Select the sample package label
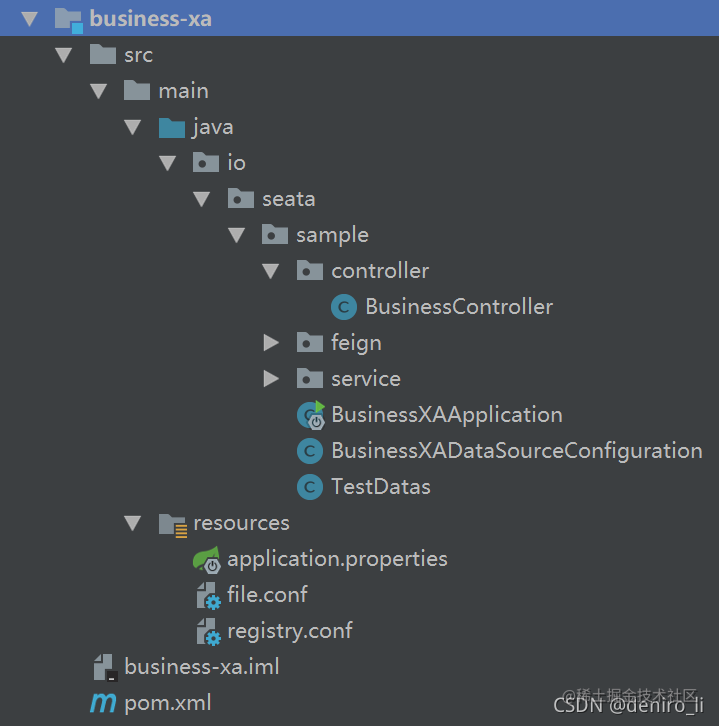This screenshot has height=726, width=719. pyautogui.click(x=332, y=235)
